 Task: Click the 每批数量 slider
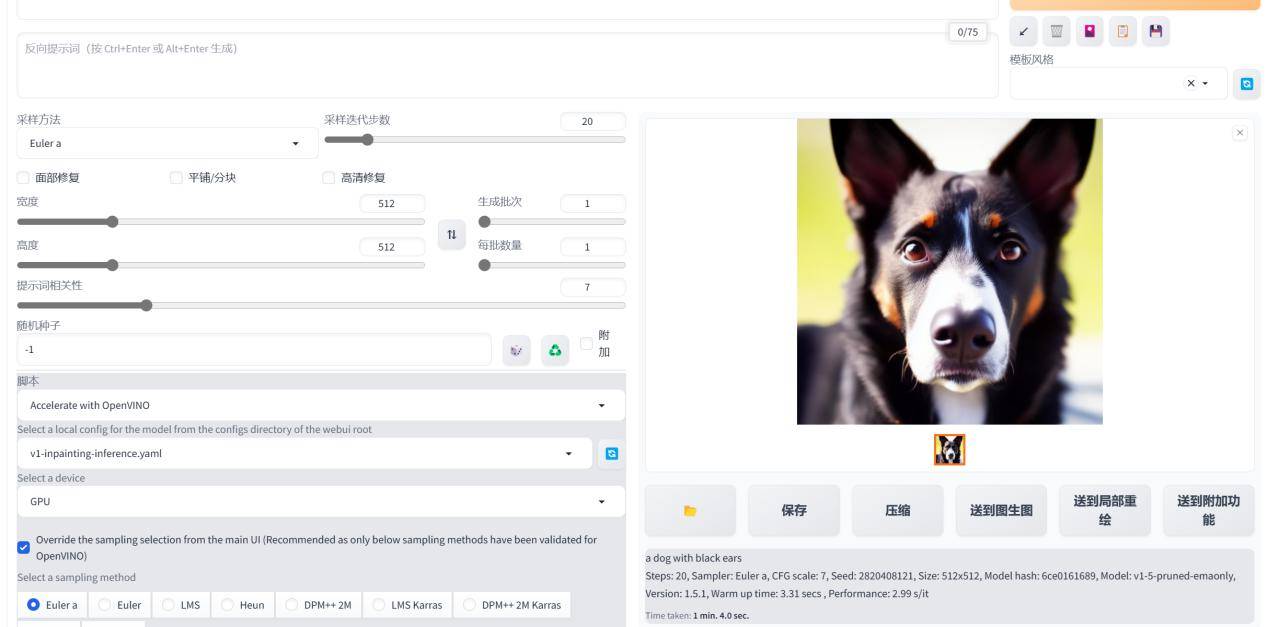pos(552,265)
